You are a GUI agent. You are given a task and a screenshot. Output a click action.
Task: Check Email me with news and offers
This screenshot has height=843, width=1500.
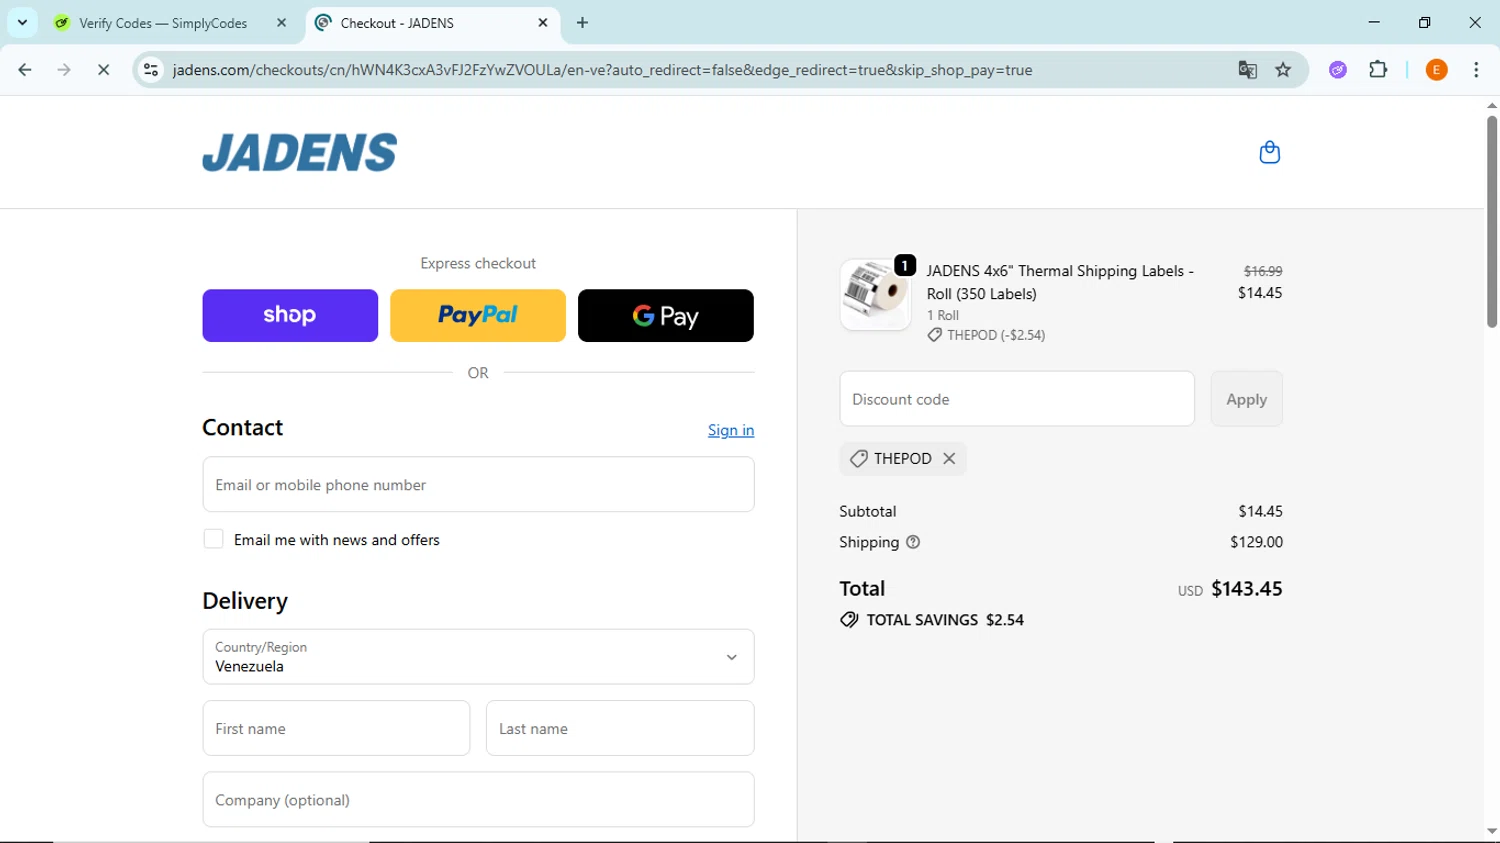(x=213, y=539)
